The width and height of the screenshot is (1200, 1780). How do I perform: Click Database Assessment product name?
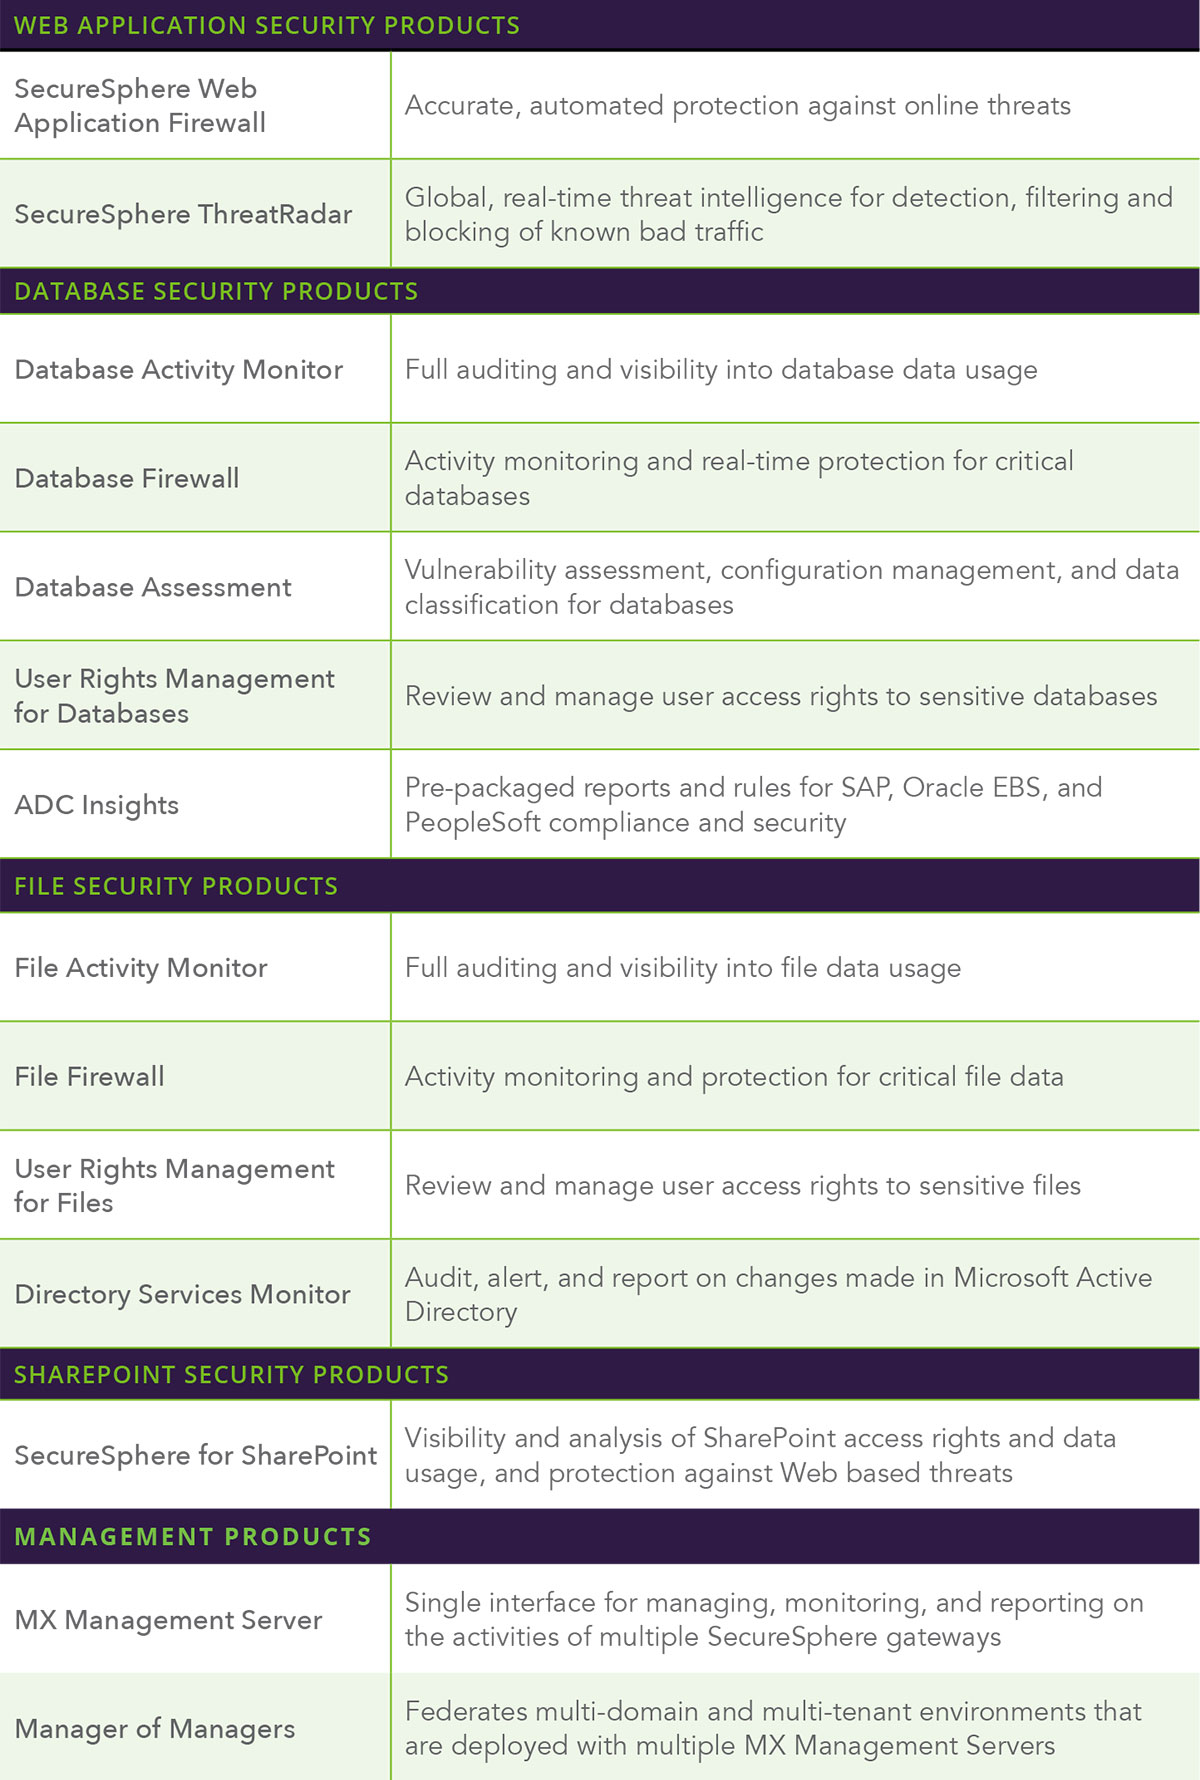[153, 587]
